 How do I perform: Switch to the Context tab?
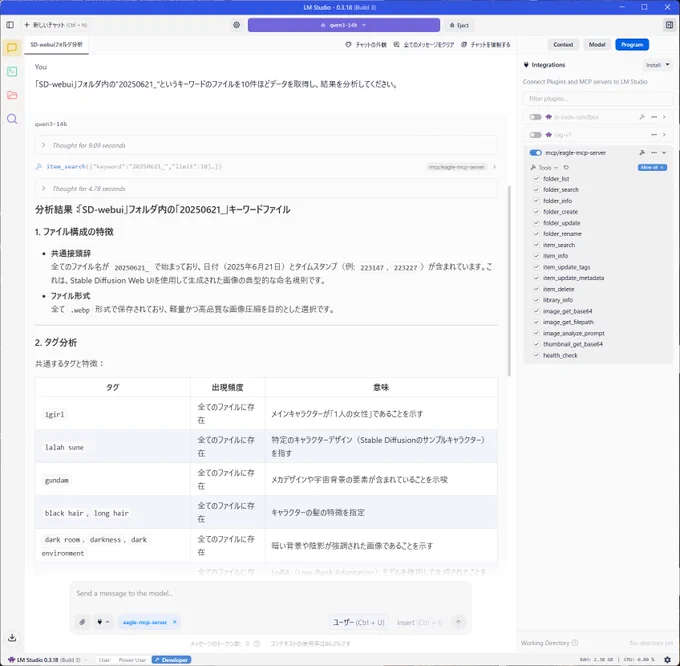563,45
